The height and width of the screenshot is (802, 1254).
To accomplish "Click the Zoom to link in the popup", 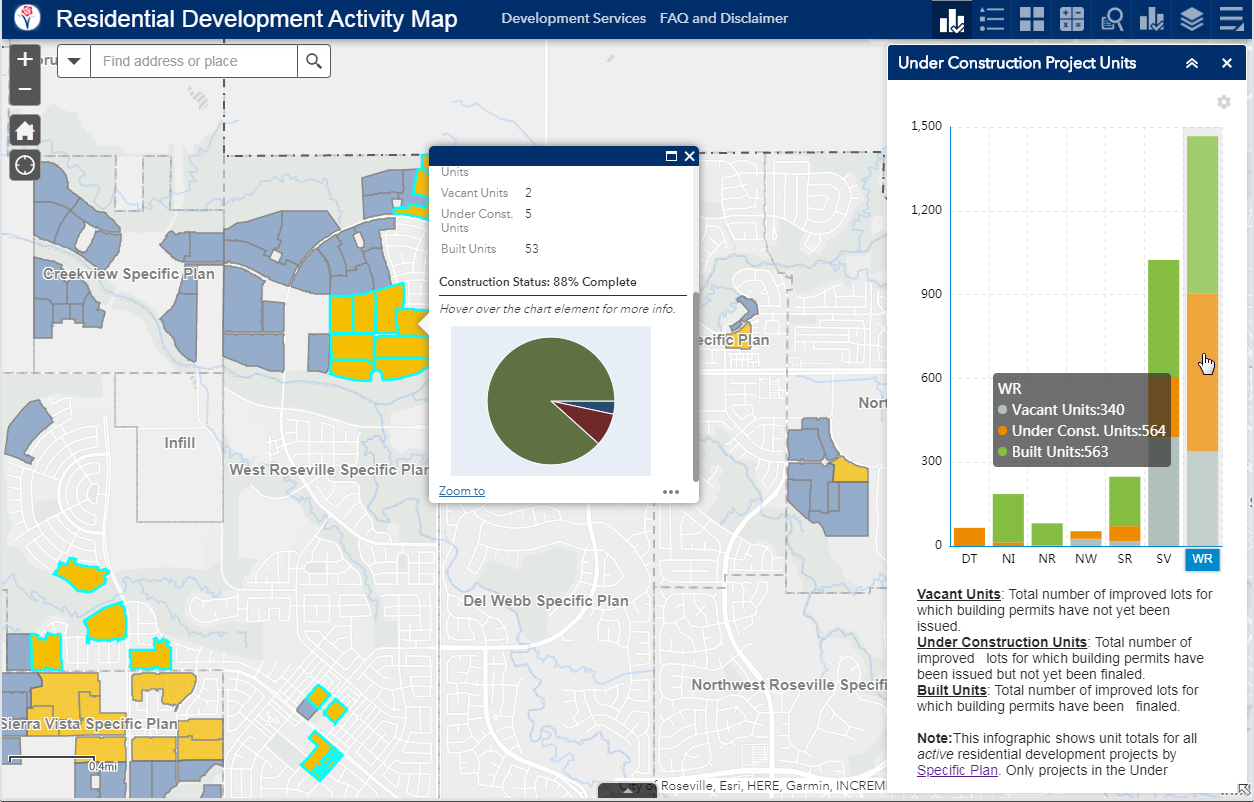I will 461,490.
